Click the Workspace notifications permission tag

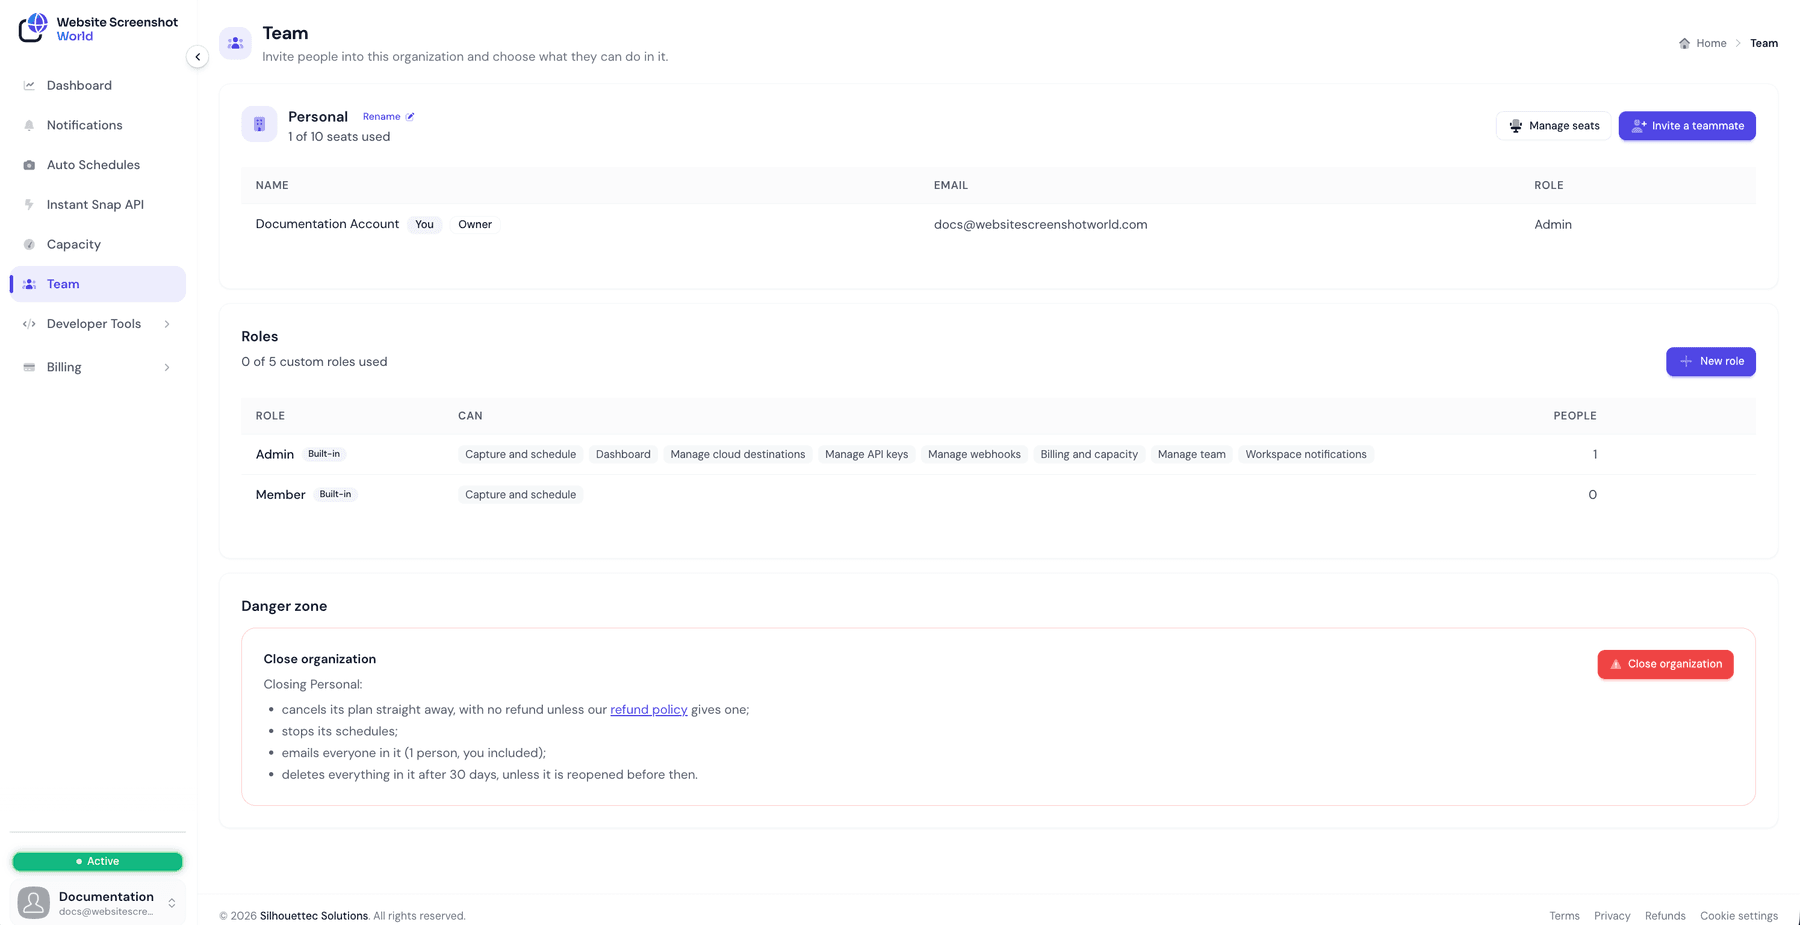point(1306,455)
